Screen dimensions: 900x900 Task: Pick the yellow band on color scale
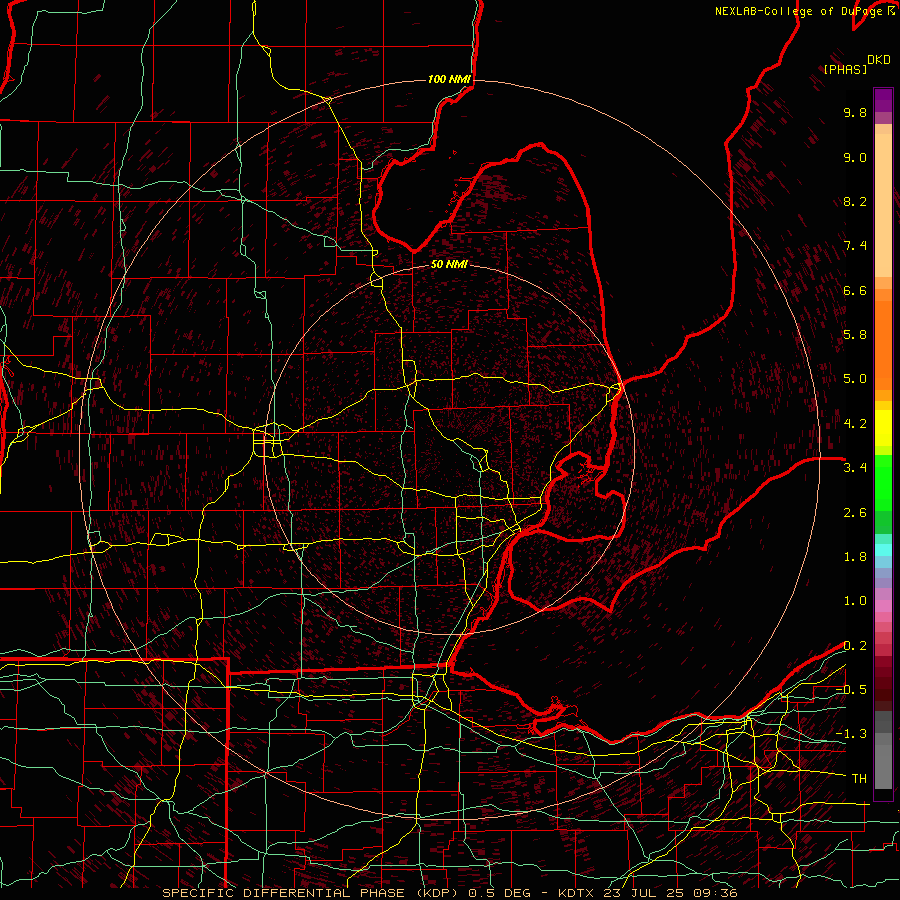pyautogui.click(x=883, y=428)
